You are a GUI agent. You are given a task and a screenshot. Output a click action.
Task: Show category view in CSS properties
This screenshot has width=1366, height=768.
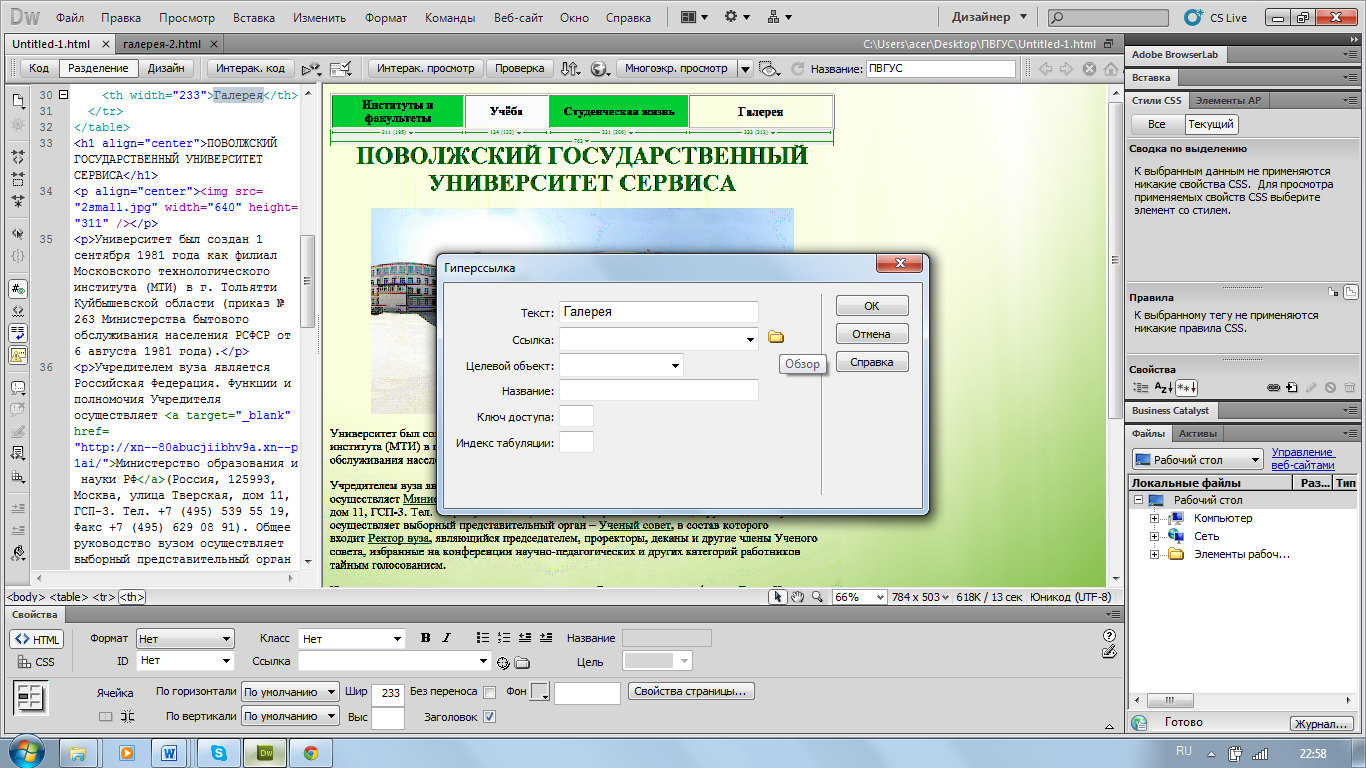pos(1141,387)
